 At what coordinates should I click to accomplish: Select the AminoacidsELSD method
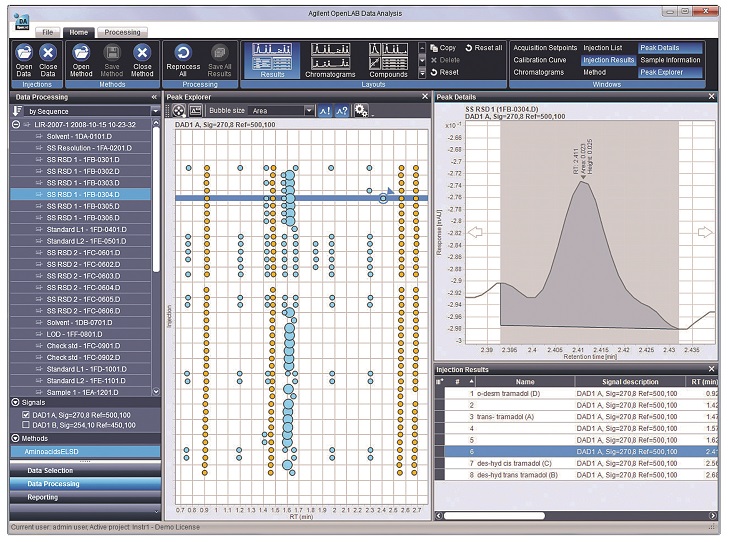[x=85, y=451]
